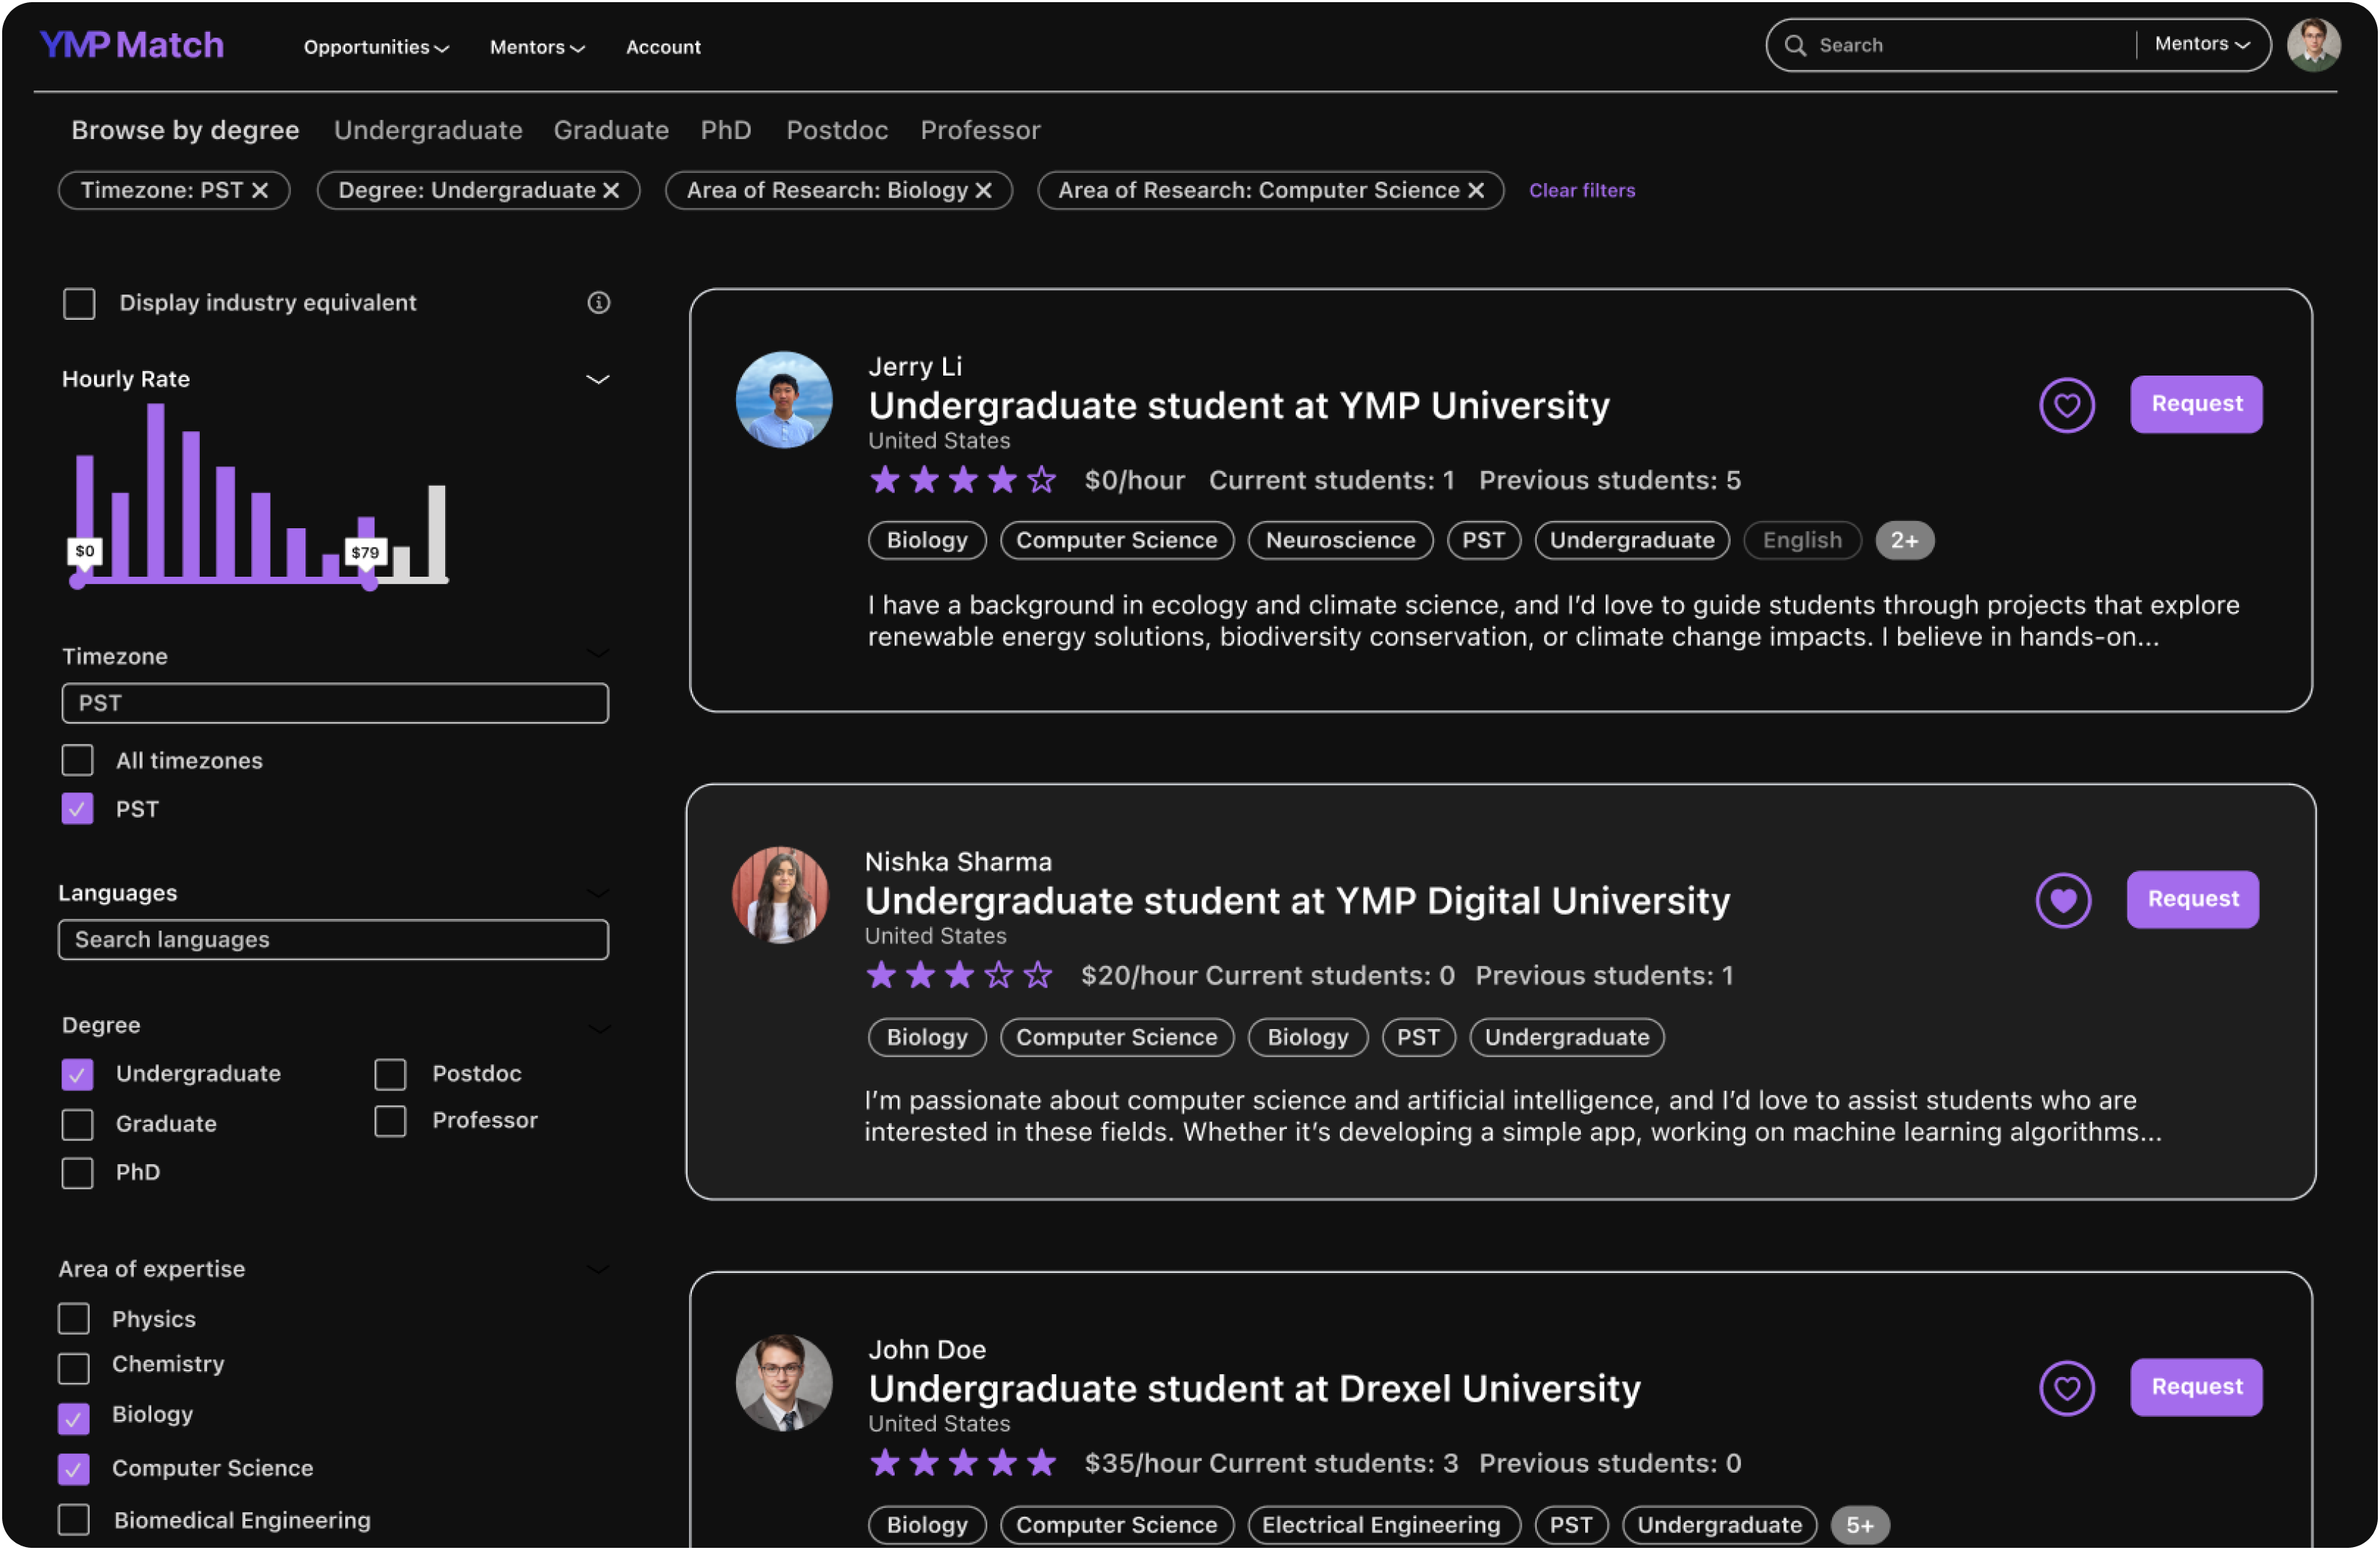Uncheck the PST timezone checkbox
2380x1550 pixels.
pyautogui.click(x=77, y=808)
